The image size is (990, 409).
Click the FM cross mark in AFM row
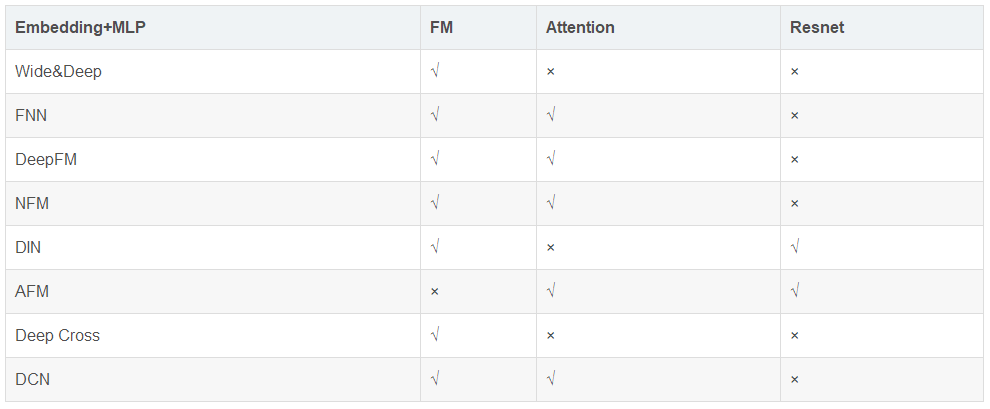pyautogui.click(x=435, y=292)
